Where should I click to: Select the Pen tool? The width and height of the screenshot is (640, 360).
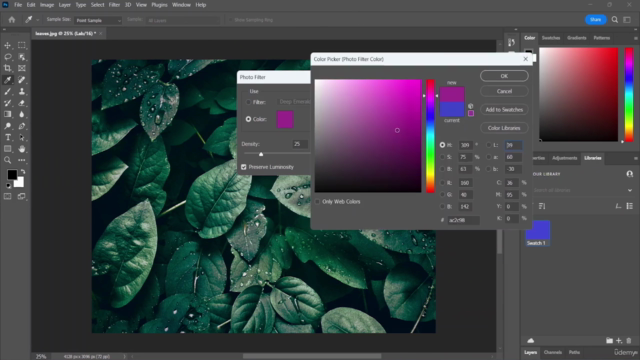tap(22, 126)
